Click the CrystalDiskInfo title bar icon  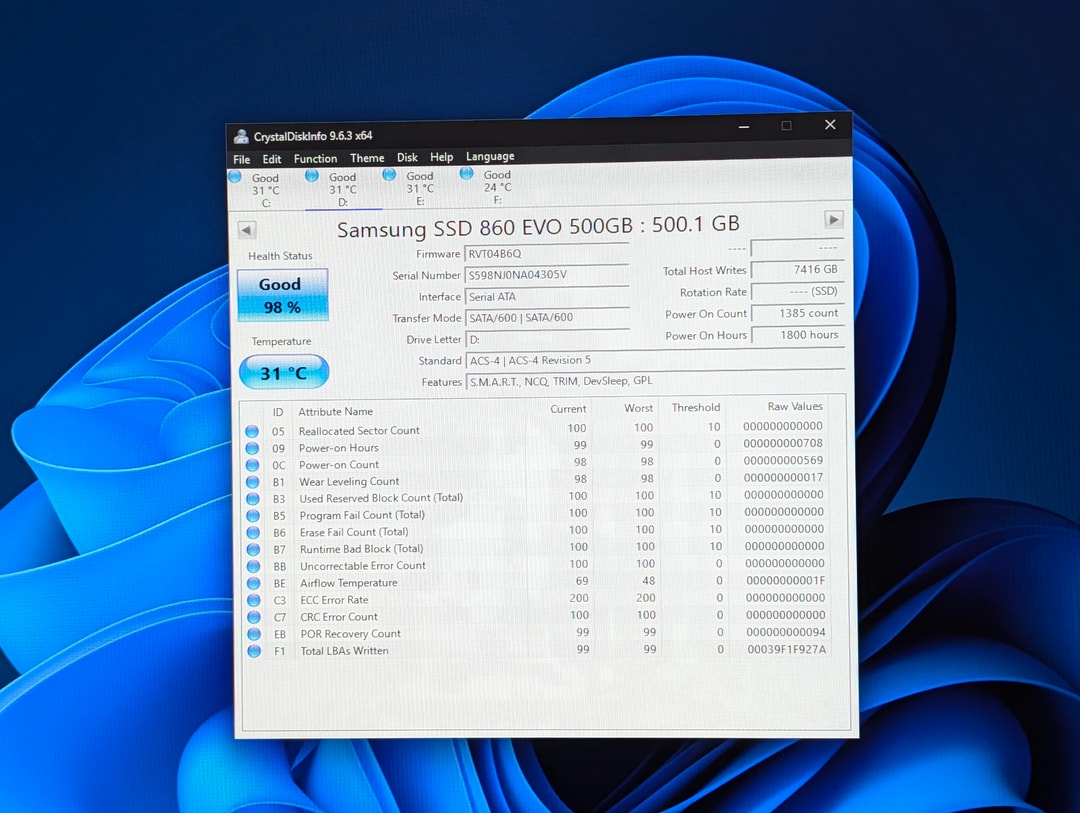pyautogui.click(x=241, y=136)
